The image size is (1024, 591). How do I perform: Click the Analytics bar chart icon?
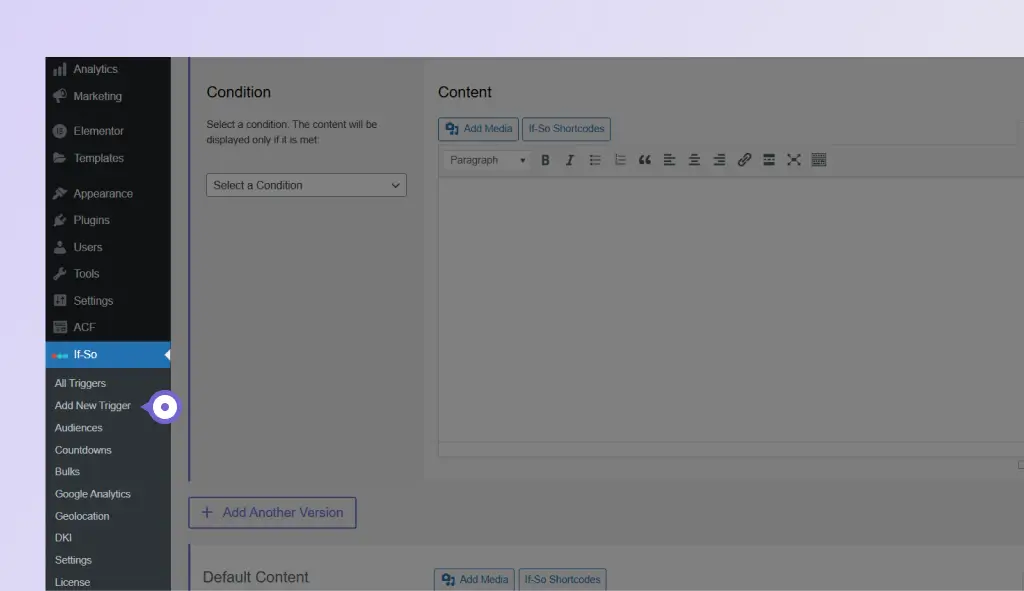click(x=59, y=69)
